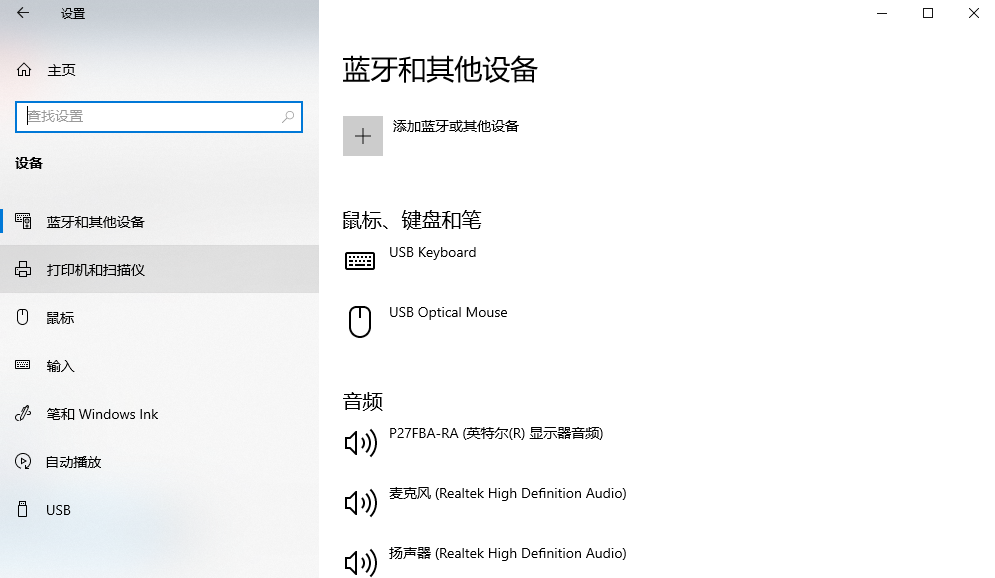Open the 蓝牙和其他设备 settings page
Image resolution: width=995 pixels, height=578 pixels.
(91, 221)
